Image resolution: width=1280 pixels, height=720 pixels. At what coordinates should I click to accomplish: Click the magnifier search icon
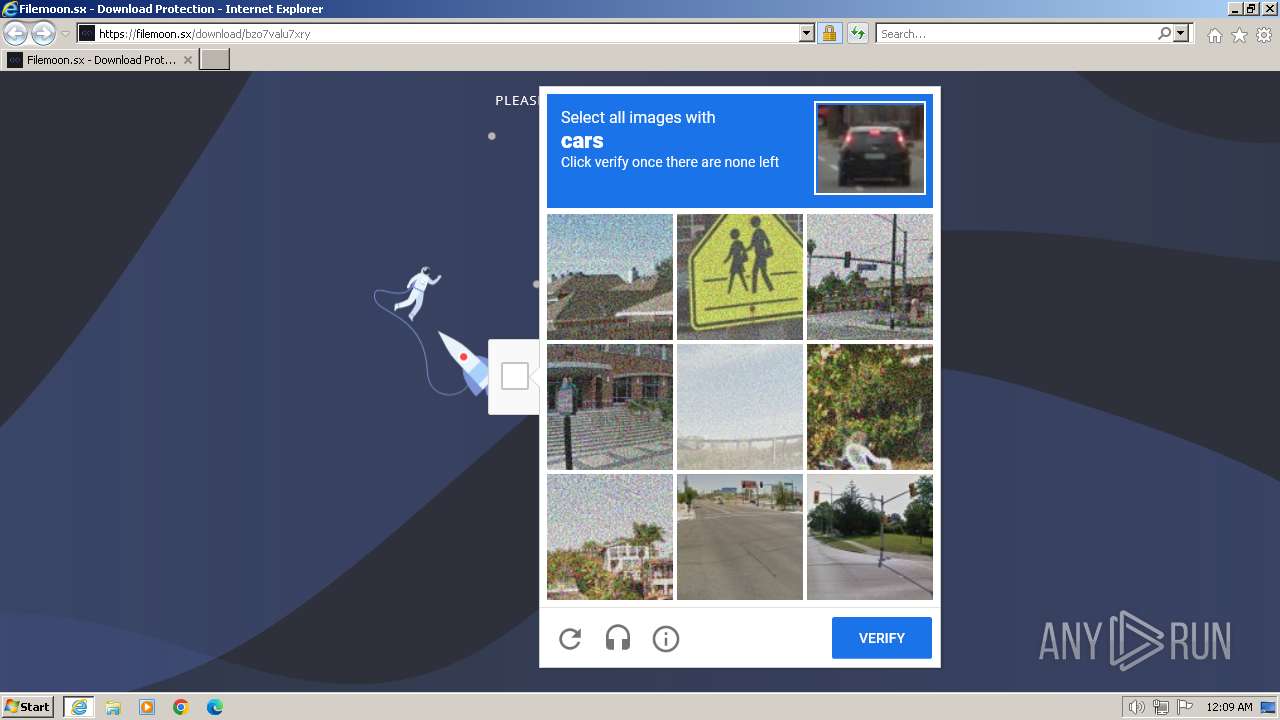pyautogui.click(x=1164, y=33)
